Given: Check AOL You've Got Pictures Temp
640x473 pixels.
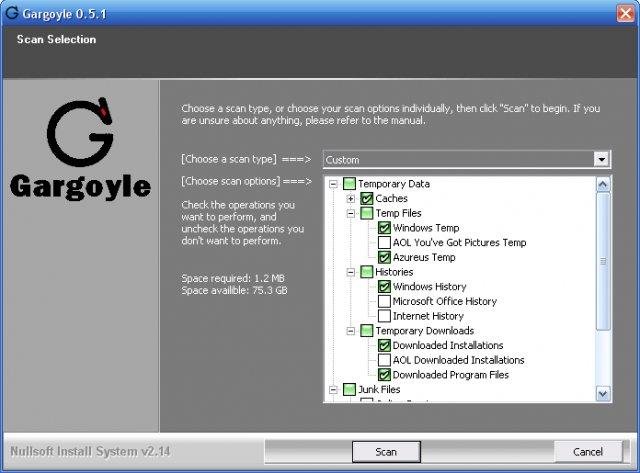Looking at the screenshot, I should (x=384, y=242).
